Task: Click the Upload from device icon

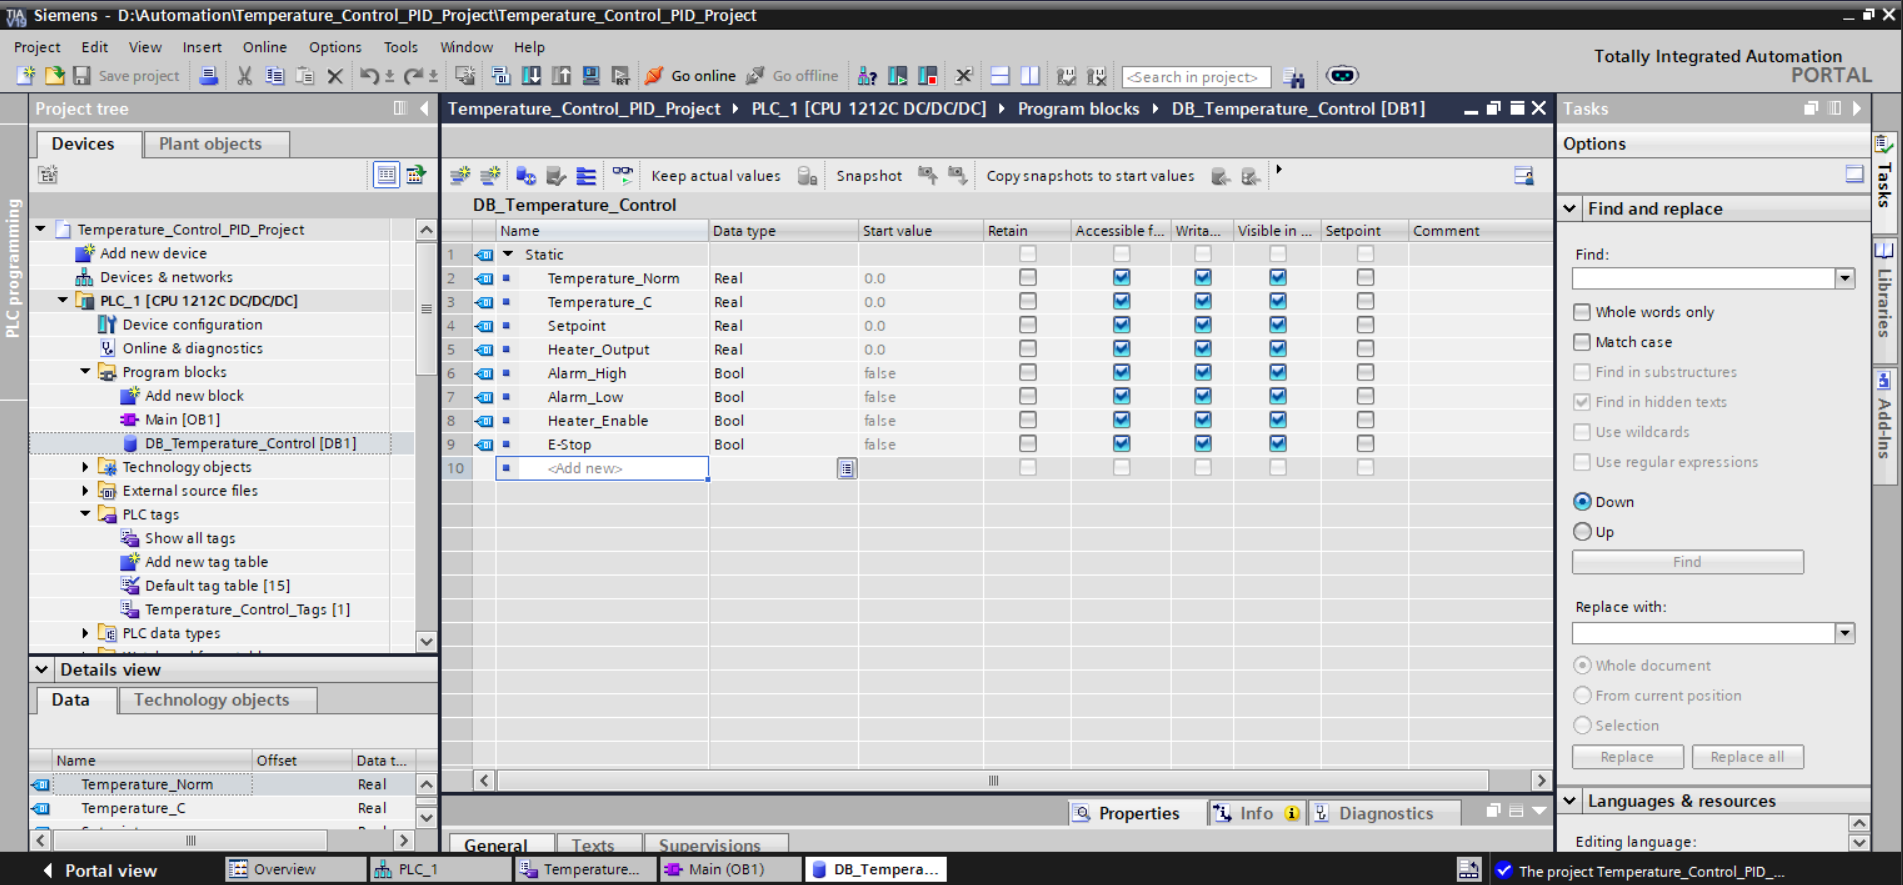Action: [561, 76]
